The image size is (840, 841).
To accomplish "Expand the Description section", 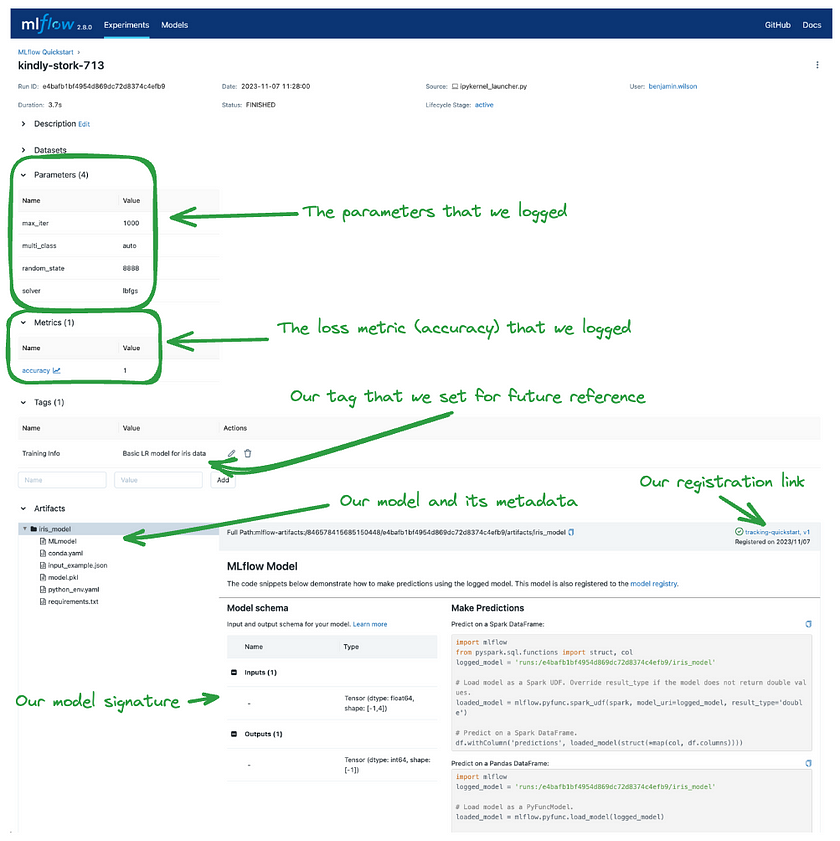I will (x=24, y=124).
